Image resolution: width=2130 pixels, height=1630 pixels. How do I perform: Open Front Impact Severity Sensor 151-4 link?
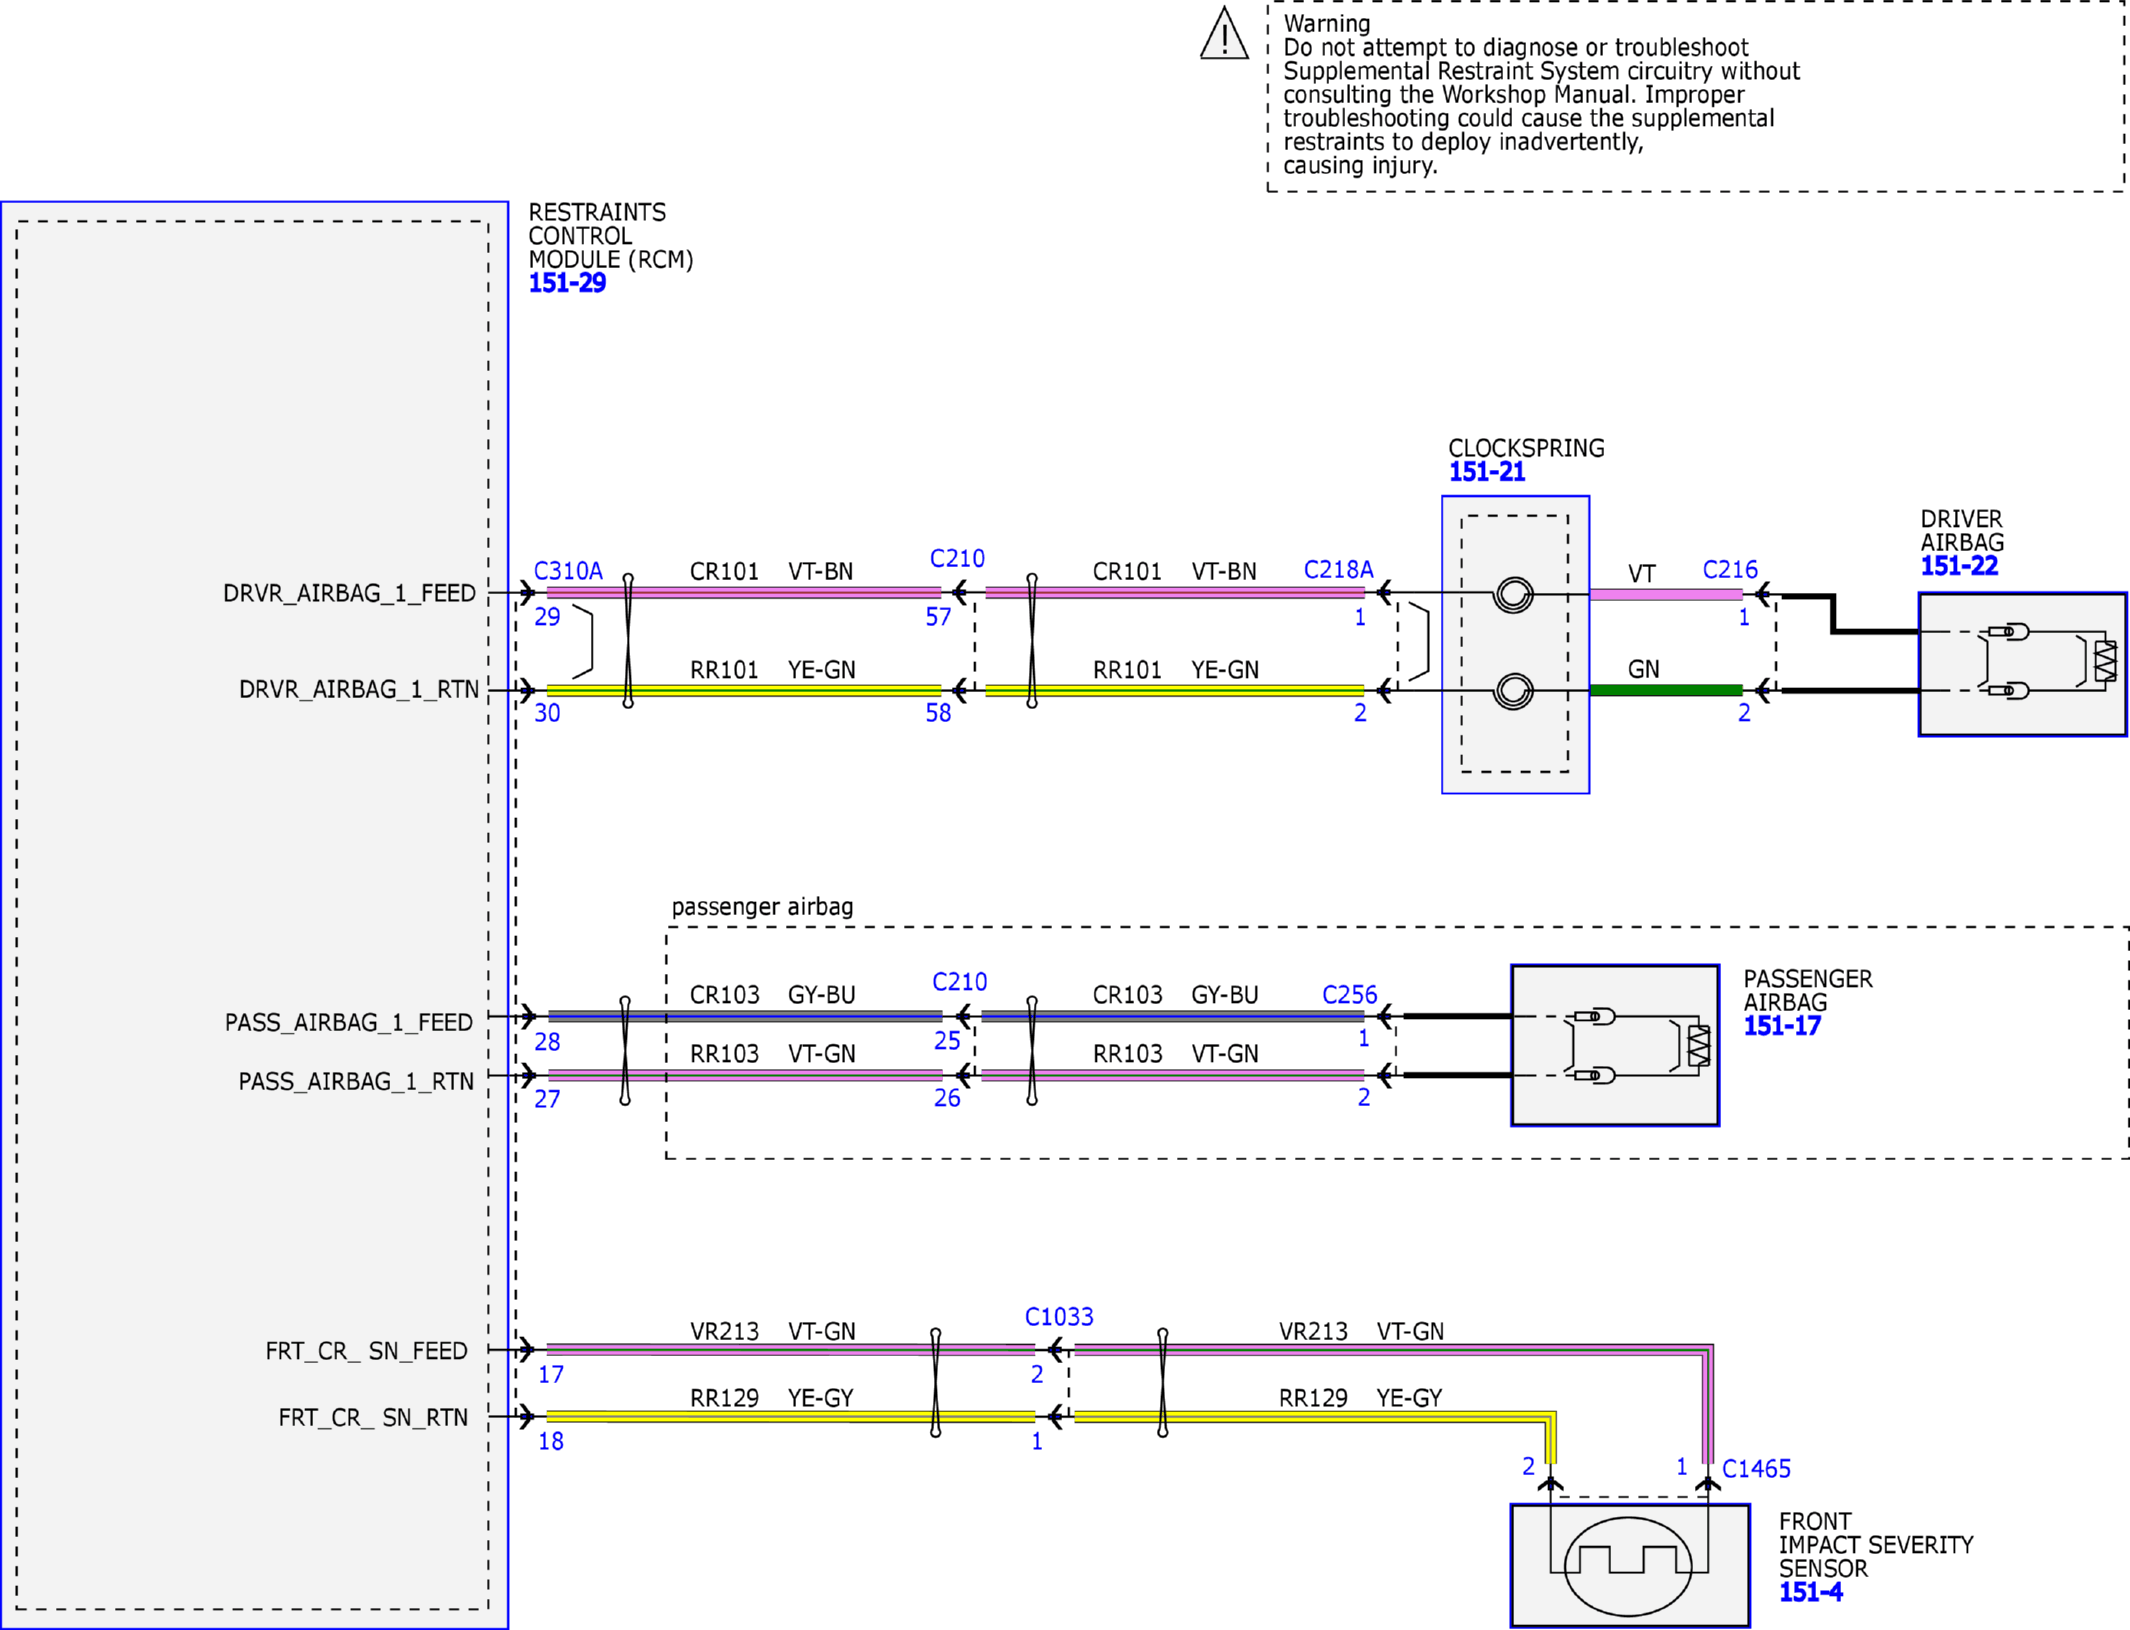click(x=1810, y=1592)
